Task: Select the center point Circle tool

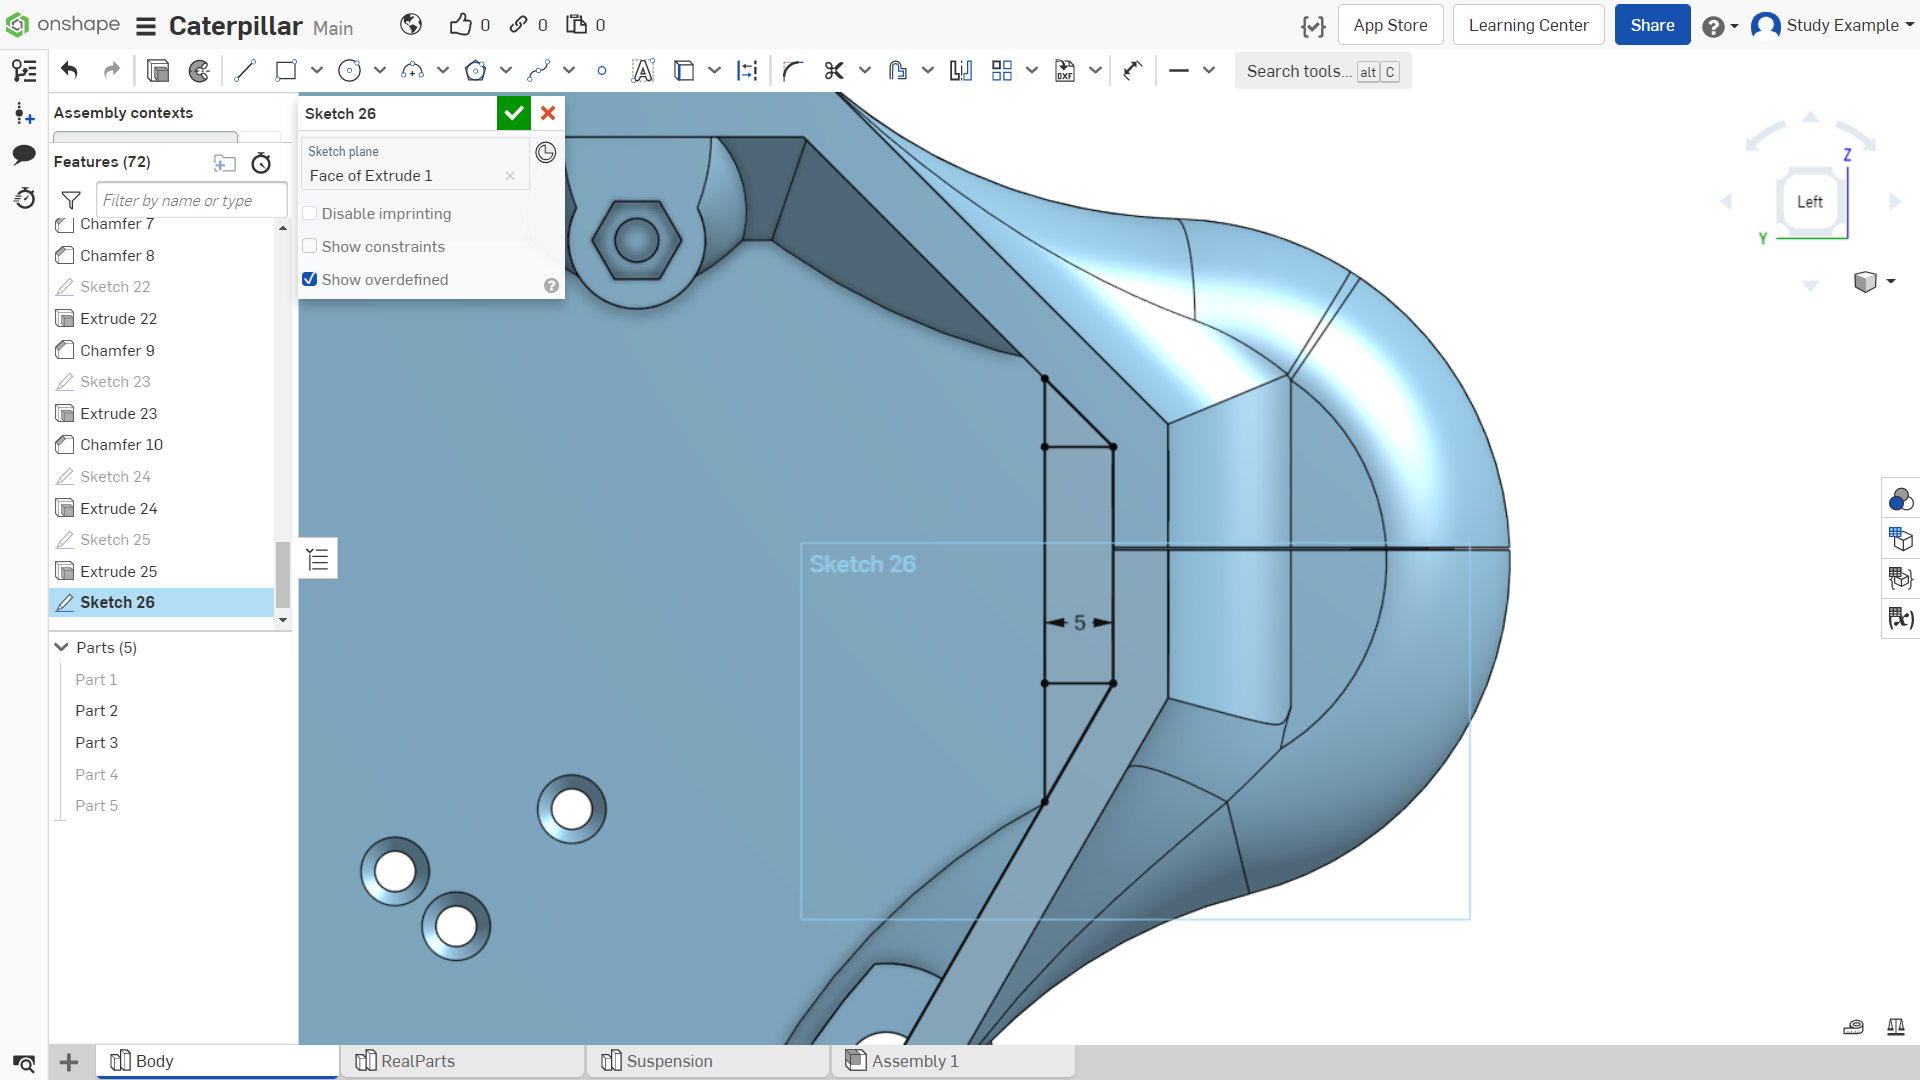Action: pos(349,71)
